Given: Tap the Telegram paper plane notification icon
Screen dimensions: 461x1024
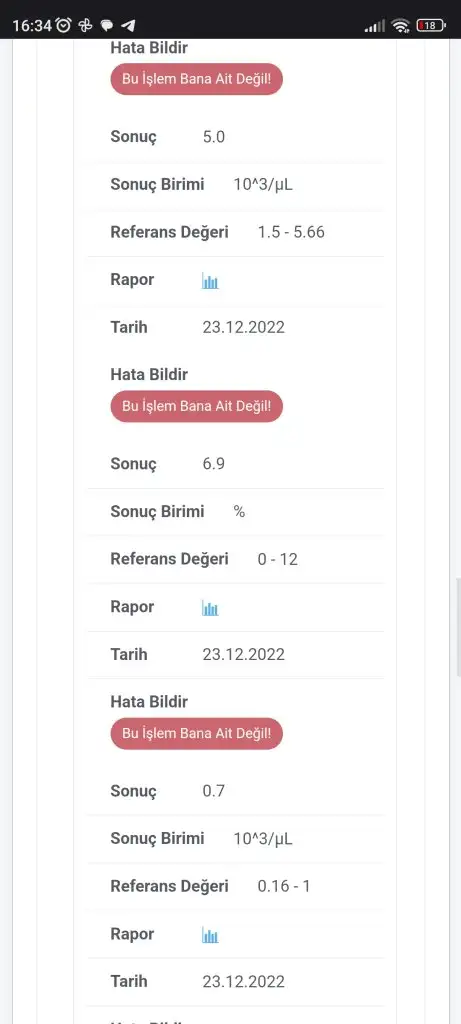Looking at the screenshot, I should click(x=129, y=26).
